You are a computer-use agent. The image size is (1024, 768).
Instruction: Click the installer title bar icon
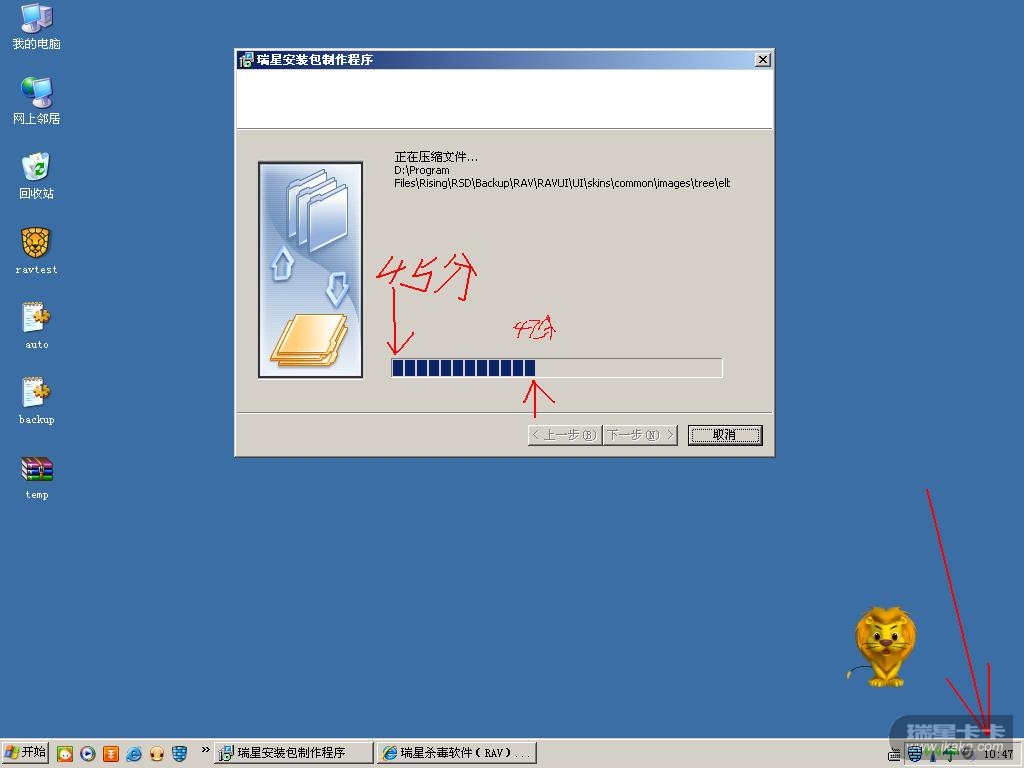[x=246, y=60]
